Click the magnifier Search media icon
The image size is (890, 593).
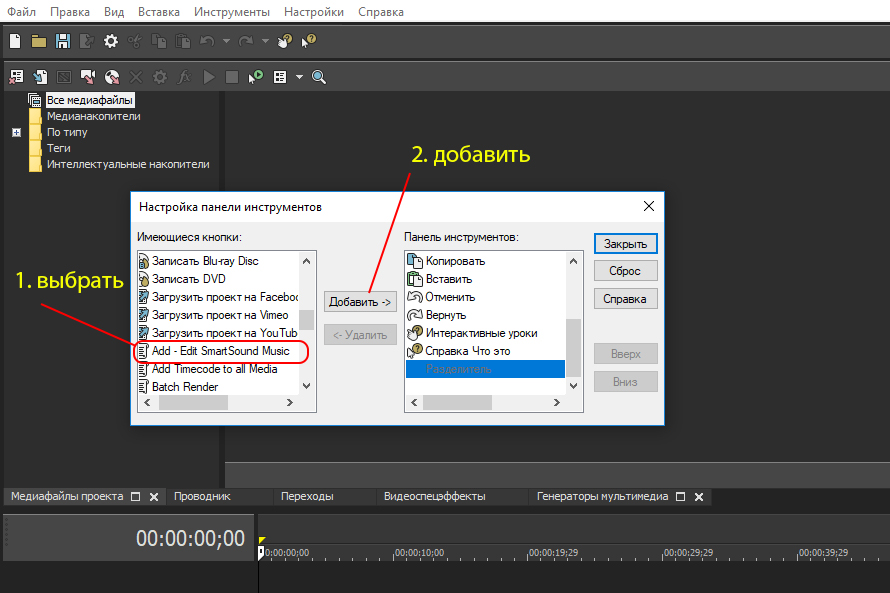pyautogui.click(x=319, y=77)
